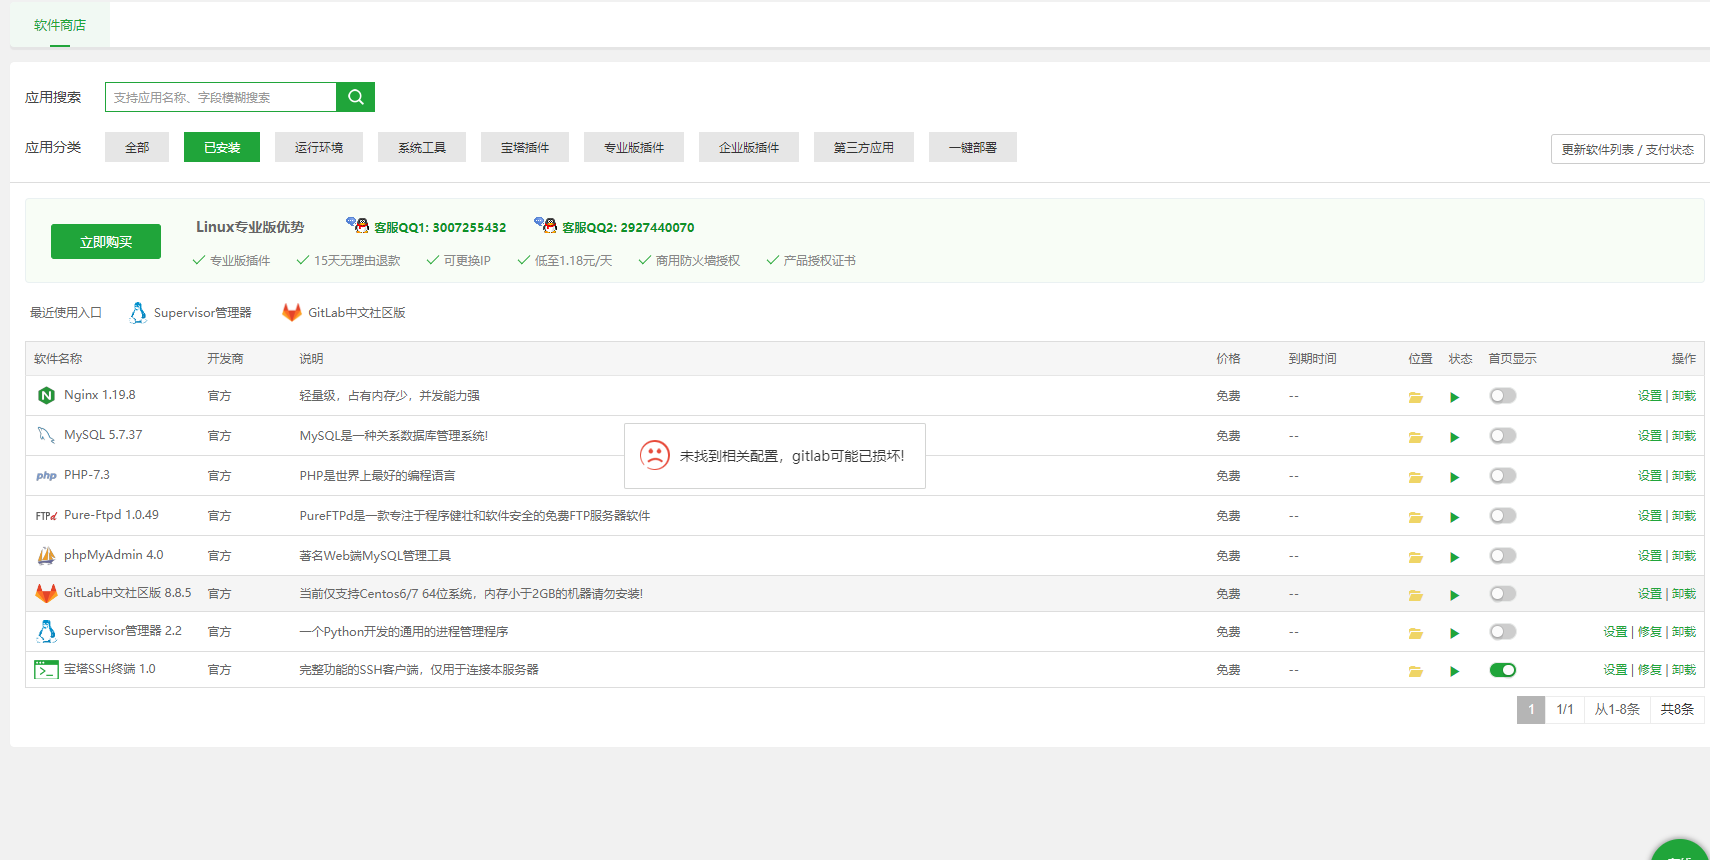Click the 客服QQ2: 2927440070 contact text
The image size is (1710, 860).
pyautogui.click(x=628, y=228)
